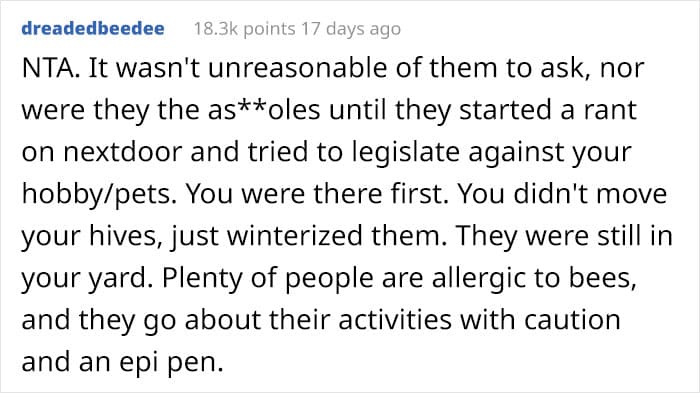
Task: Click the phrase "epi pen" at the end
Action: pos(171,363)
